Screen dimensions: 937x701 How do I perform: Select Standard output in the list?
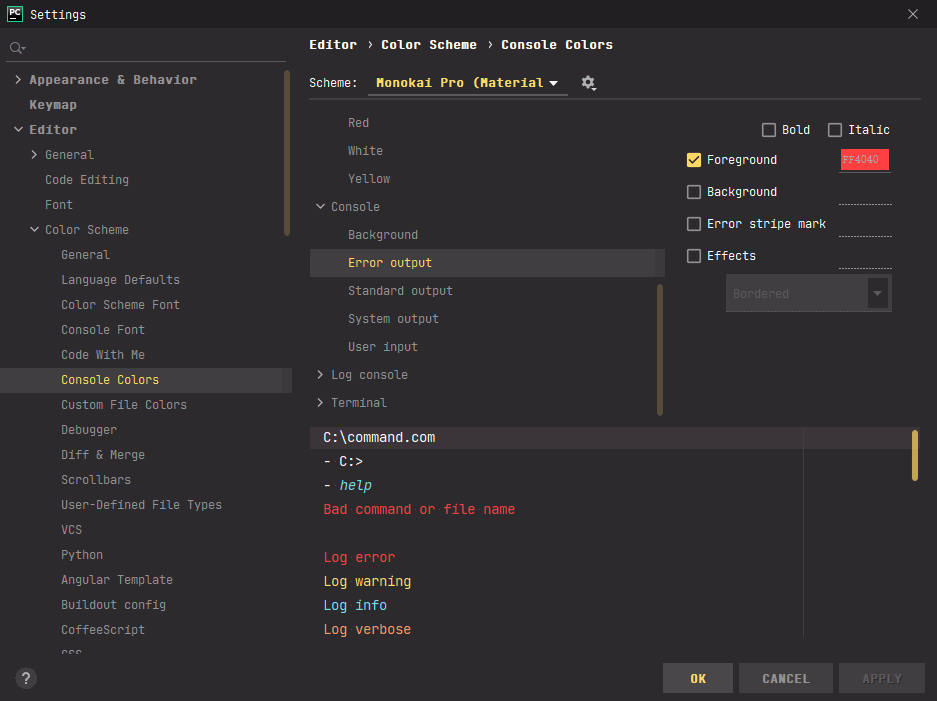click(400, 291)
